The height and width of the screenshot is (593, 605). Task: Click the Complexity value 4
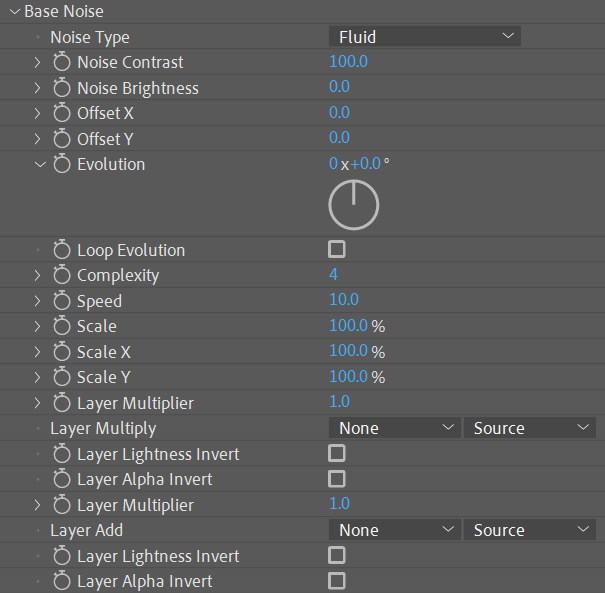tap(334, 275)
